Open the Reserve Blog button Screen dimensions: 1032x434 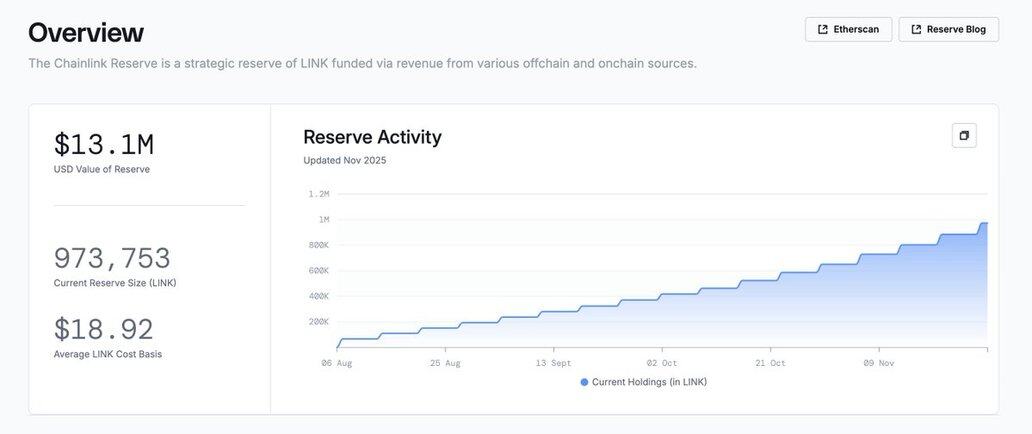tap(948, 30)
